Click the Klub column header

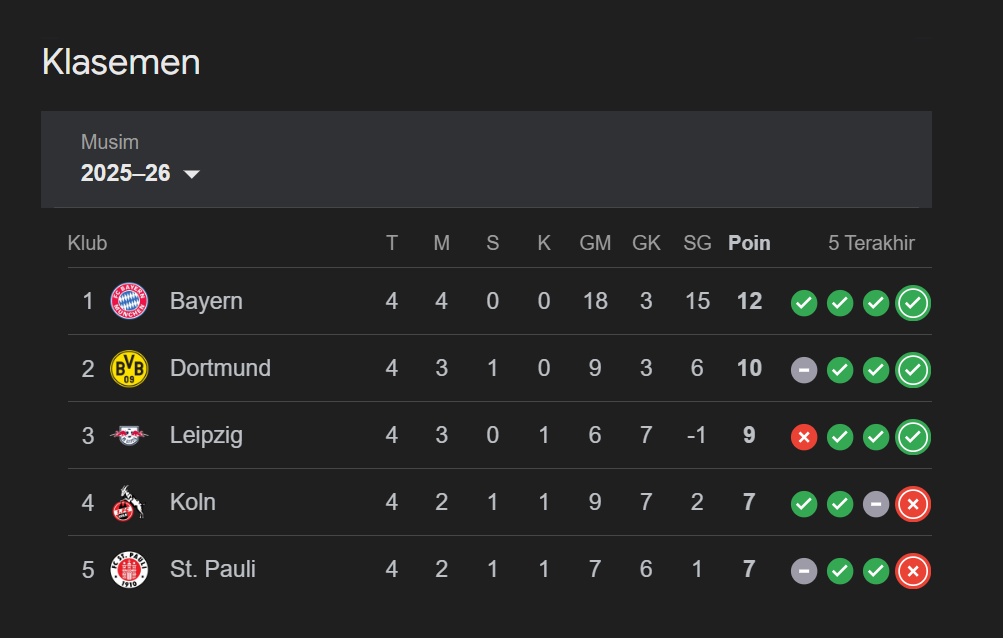[x=88, y=243]
